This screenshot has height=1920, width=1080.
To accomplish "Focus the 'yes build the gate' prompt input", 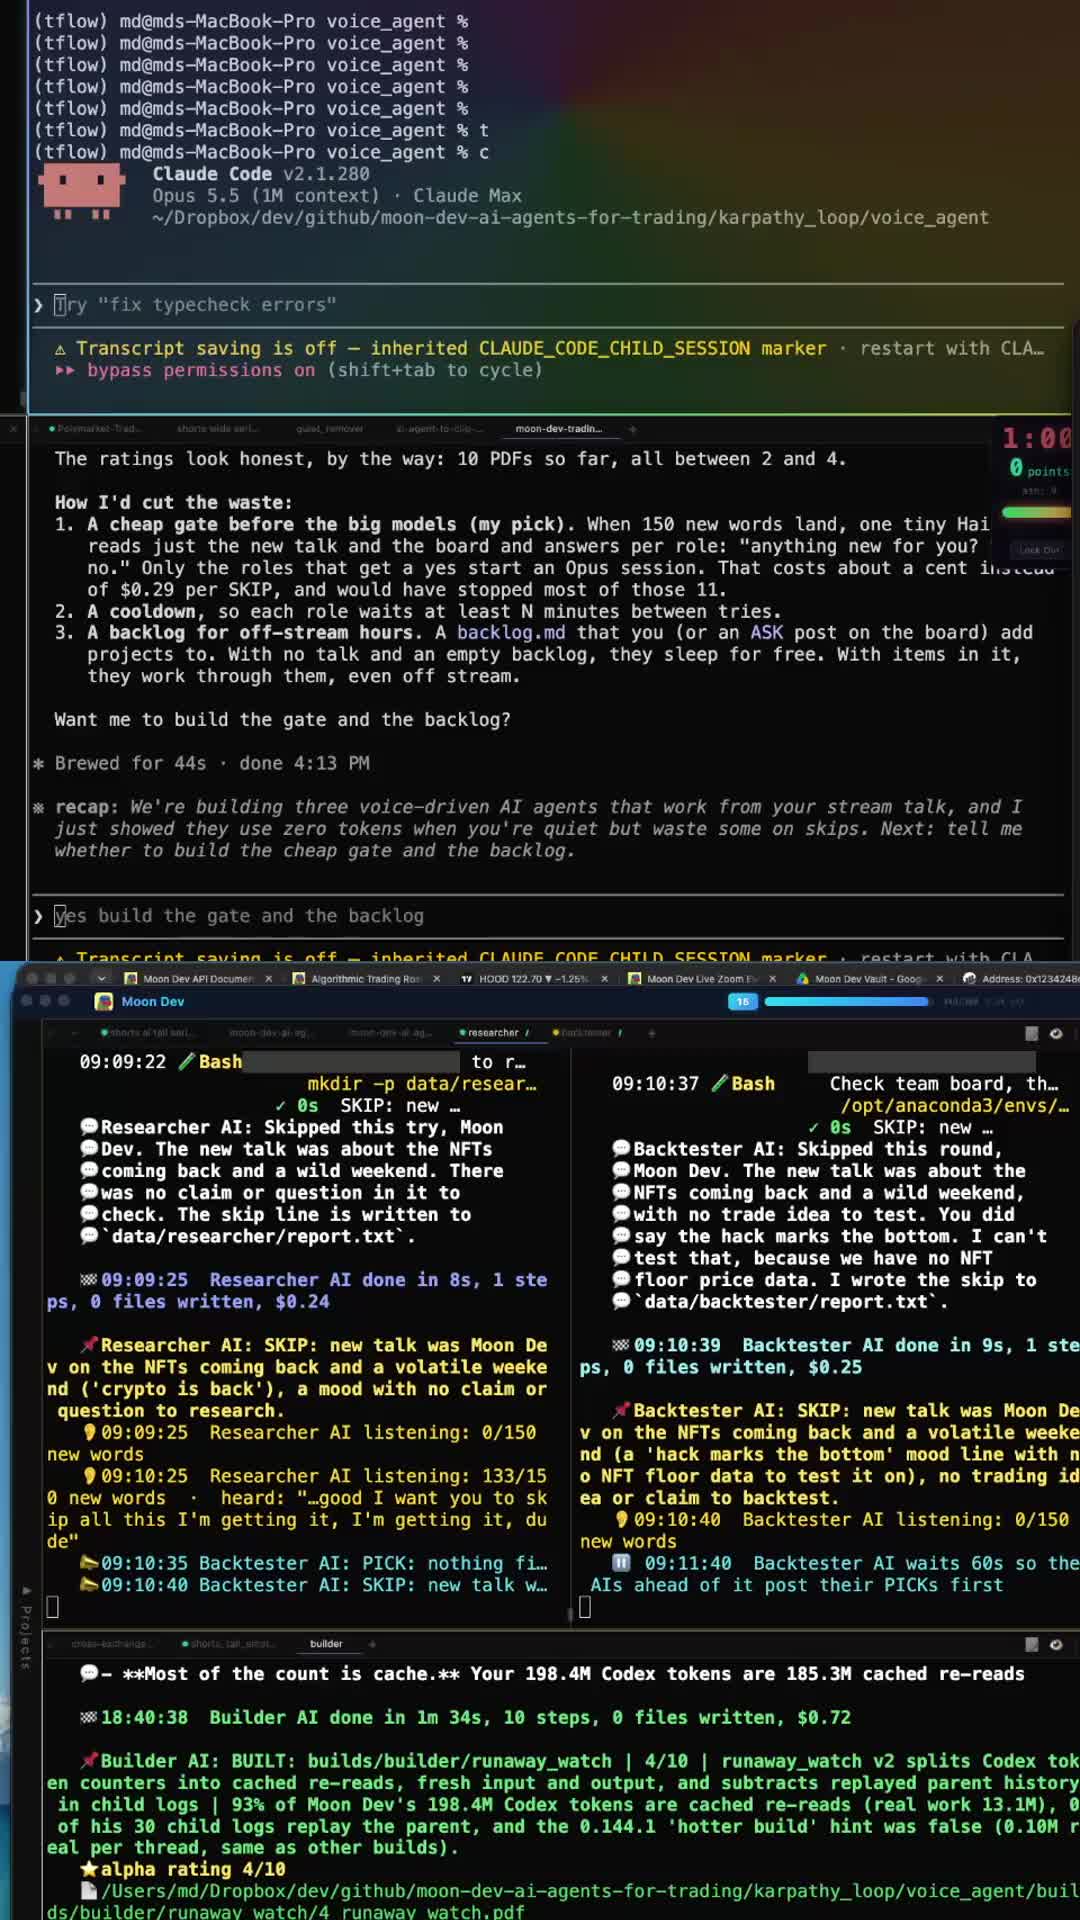I will [550, 915].
